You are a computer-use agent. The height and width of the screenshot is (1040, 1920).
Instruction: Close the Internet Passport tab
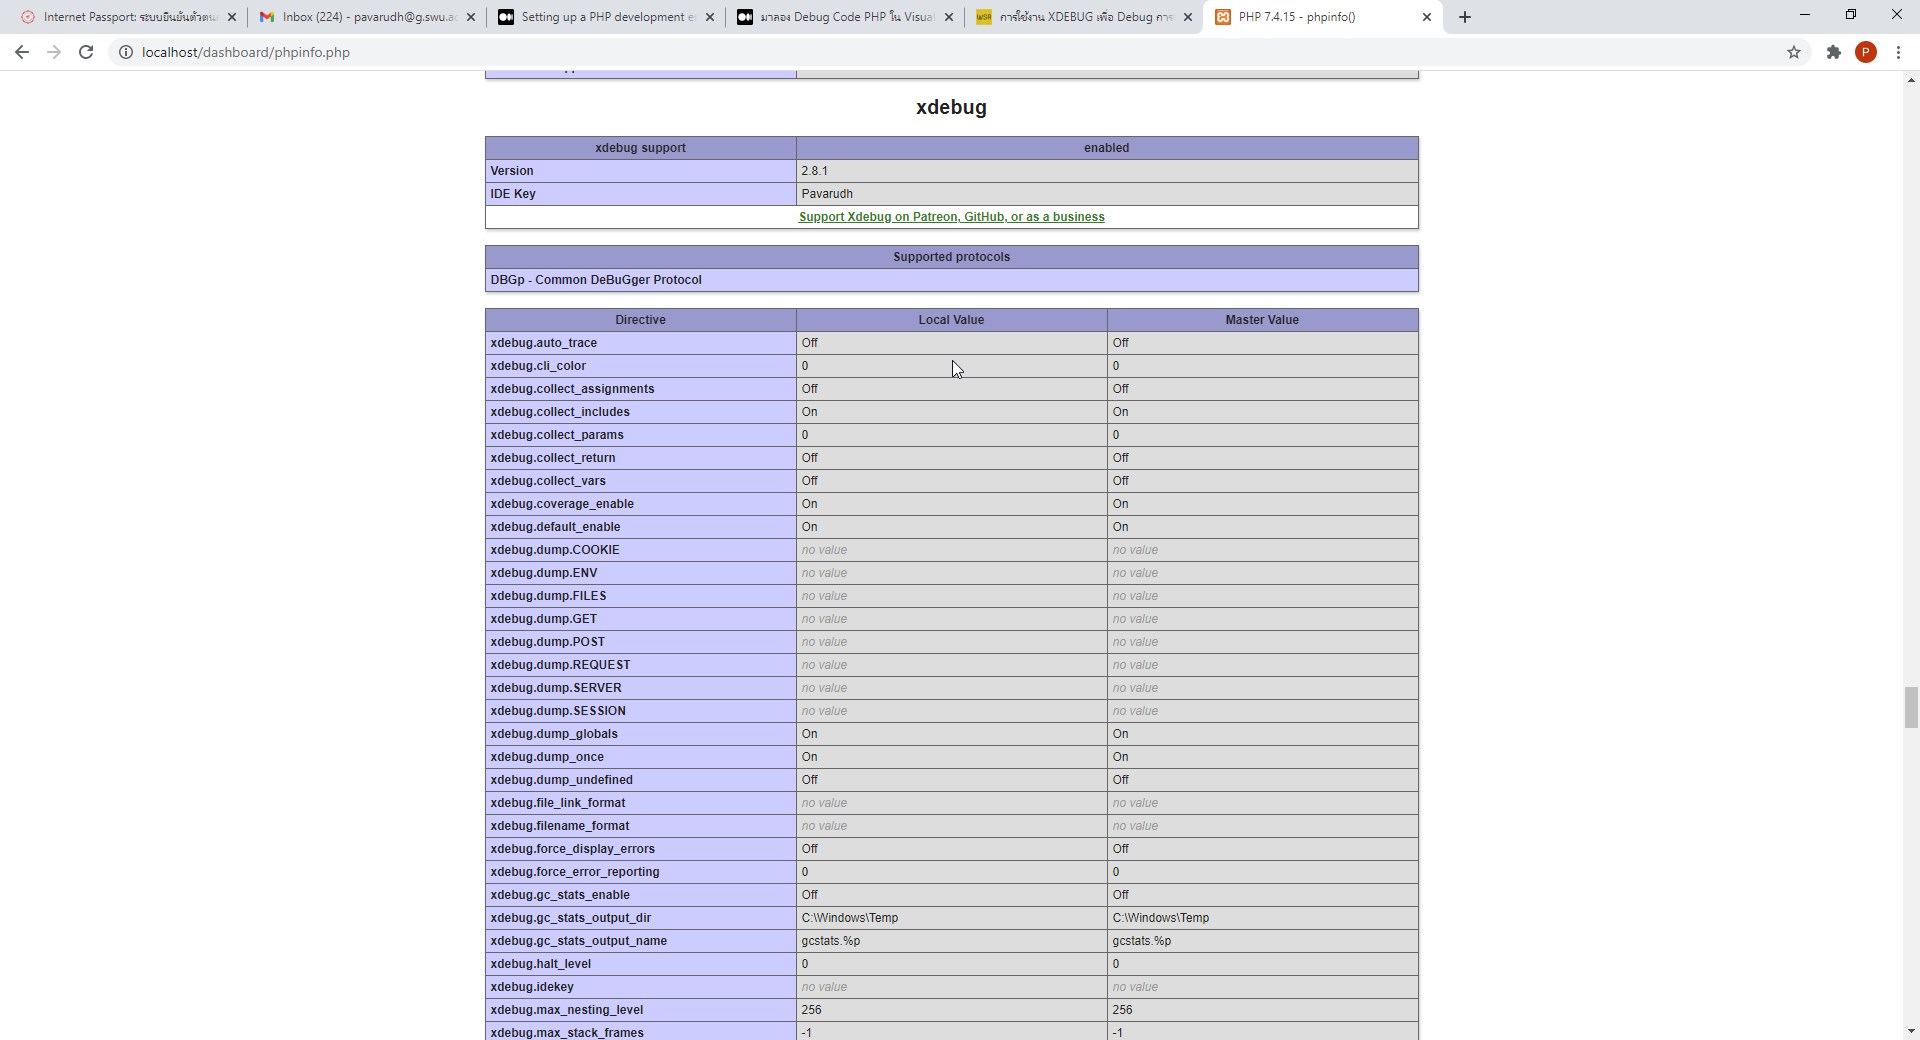(x=231, y=17)
